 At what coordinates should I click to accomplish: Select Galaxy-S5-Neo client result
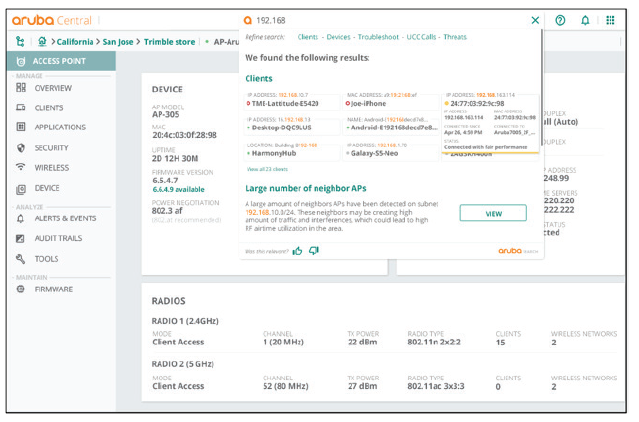[391, 152]
